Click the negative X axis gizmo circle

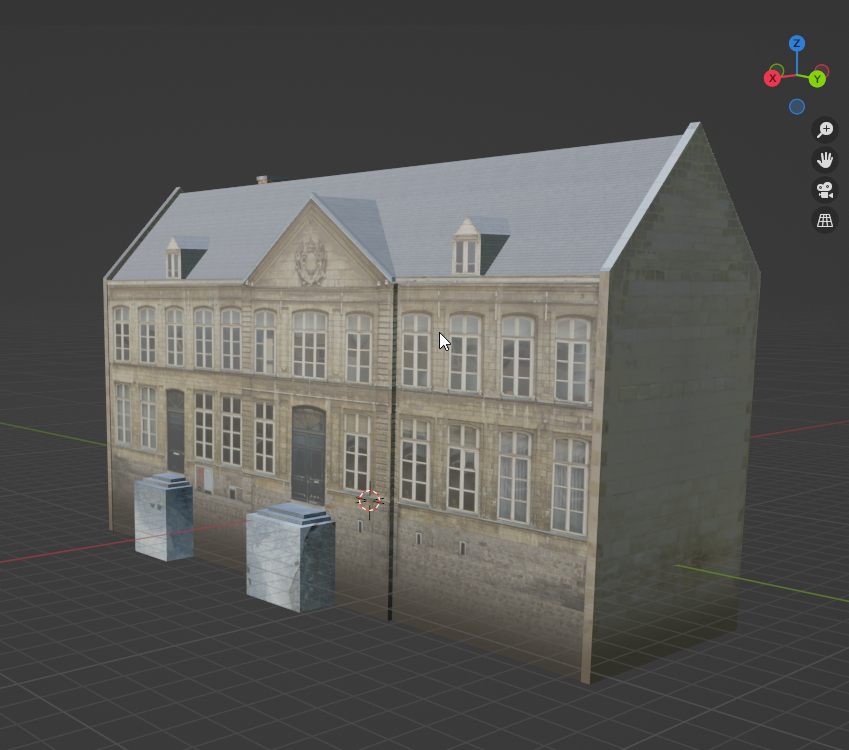pos(822,71)
